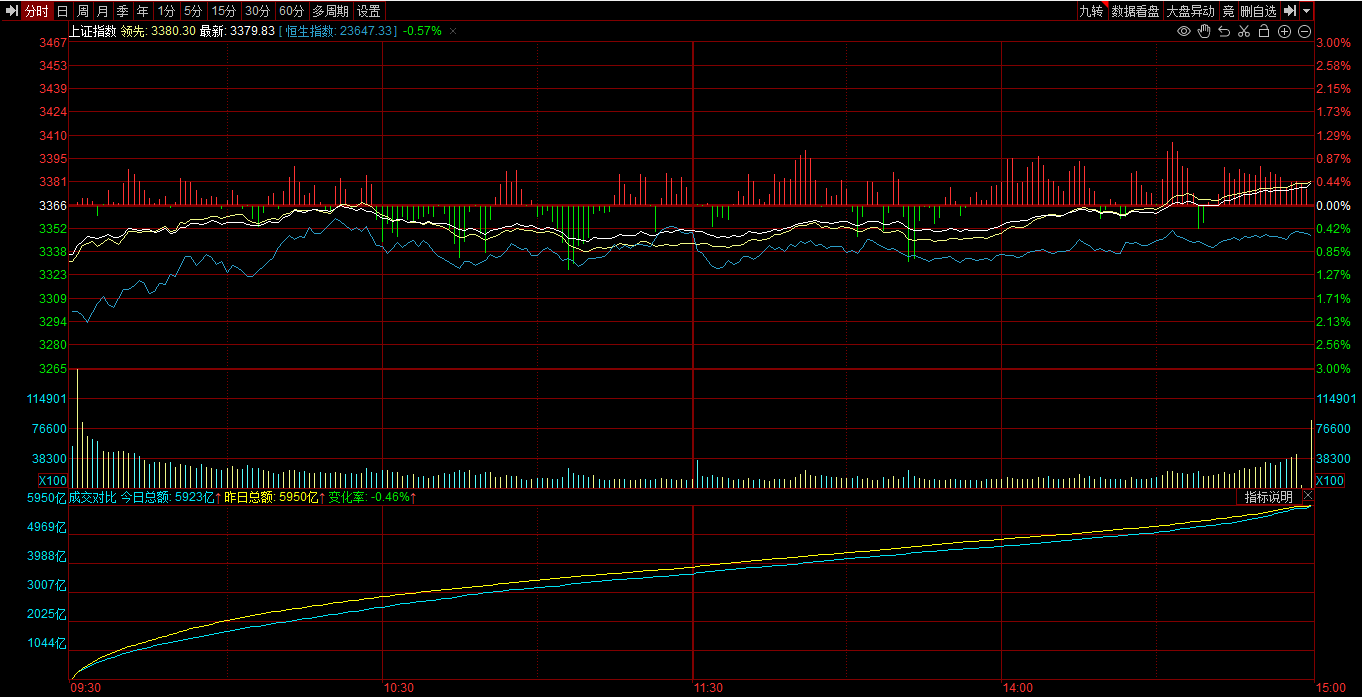Remove the 恒生指数 overlay with the x

click(x=453, y=32)
